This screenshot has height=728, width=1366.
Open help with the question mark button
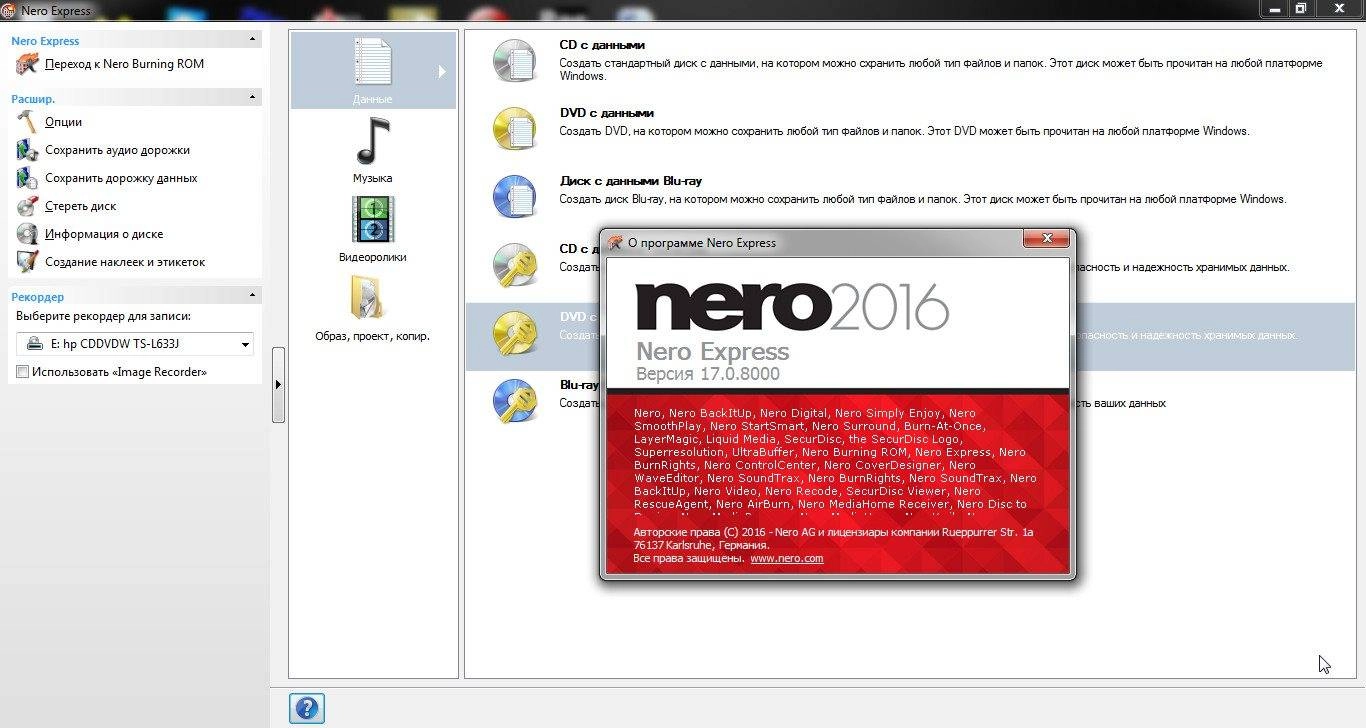(x=307, y=708)
